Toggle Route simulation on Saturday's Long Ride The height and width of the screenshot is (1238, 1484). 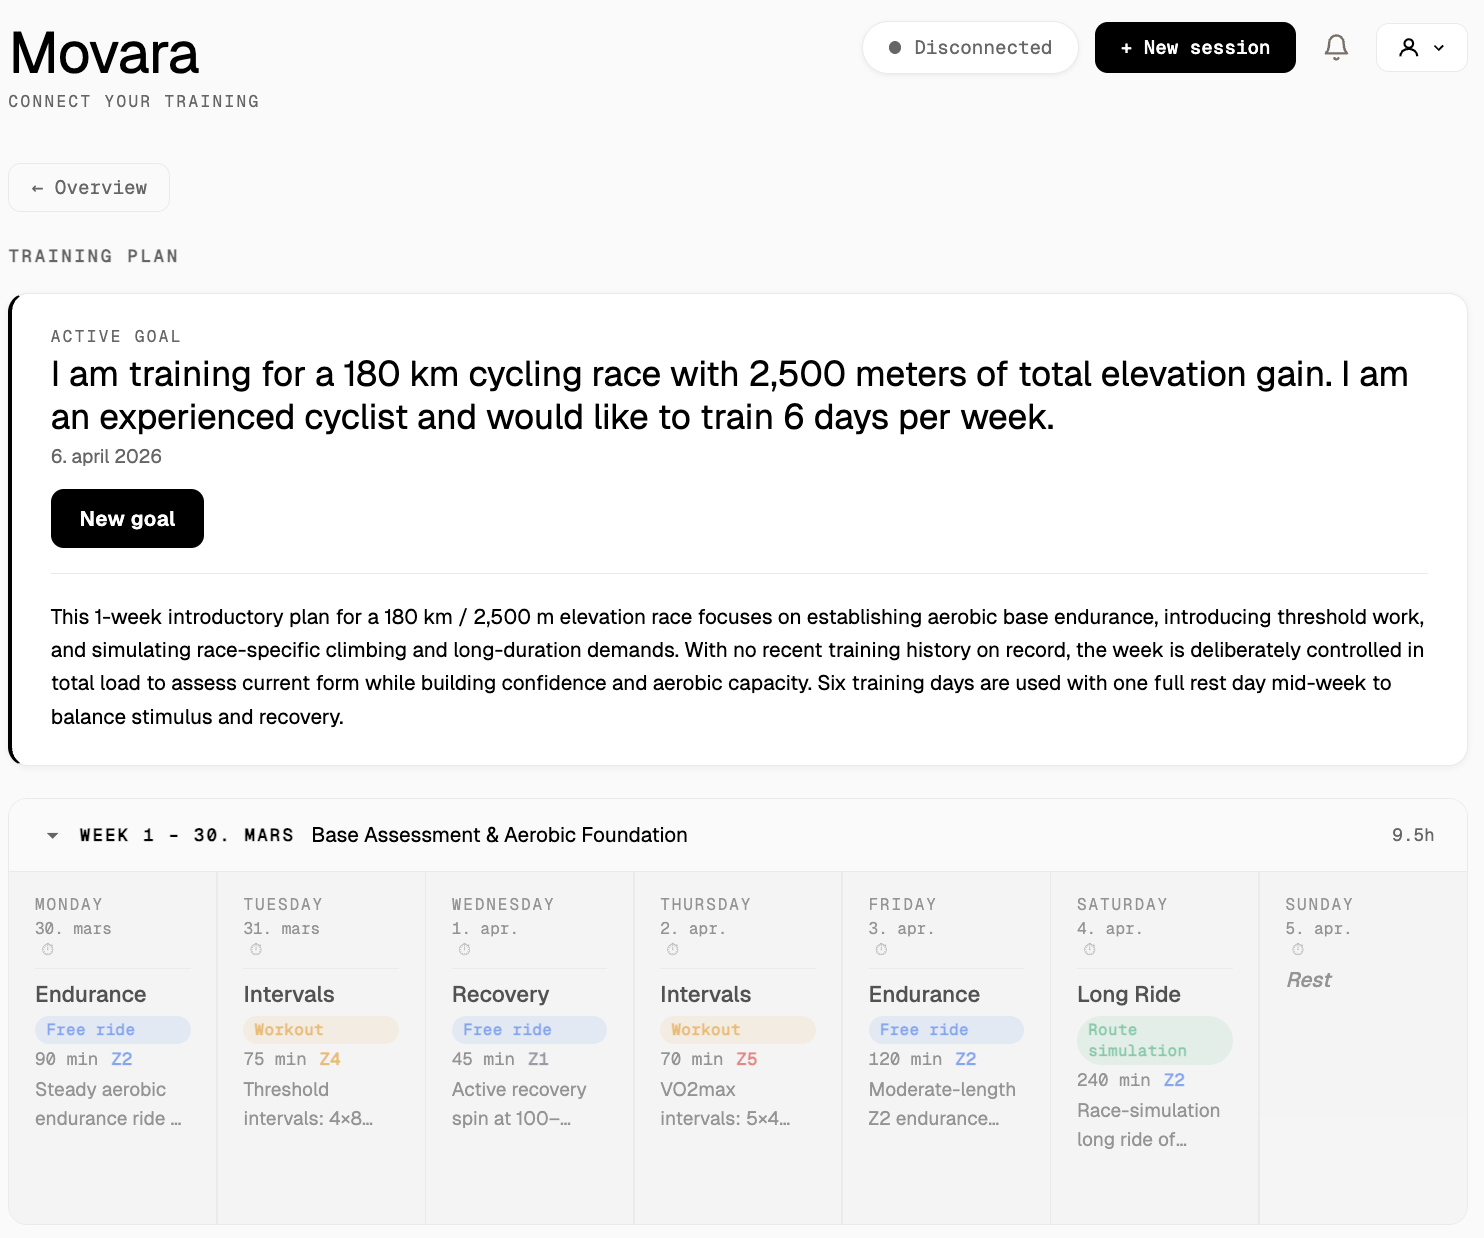[1154, 1040]
